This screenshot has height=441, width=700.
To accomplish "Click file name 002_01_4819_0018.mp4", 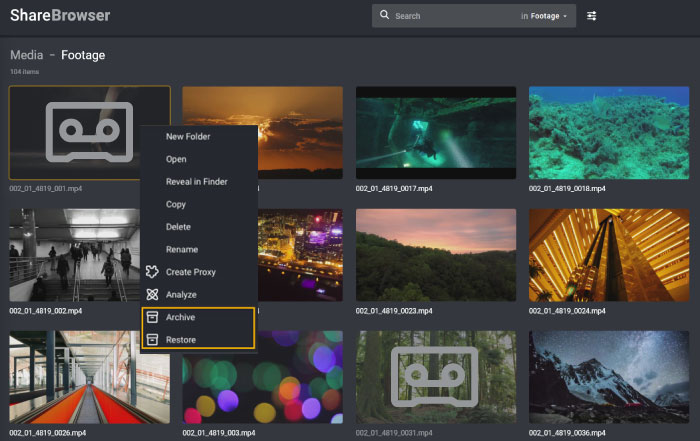I will point(567,188).
